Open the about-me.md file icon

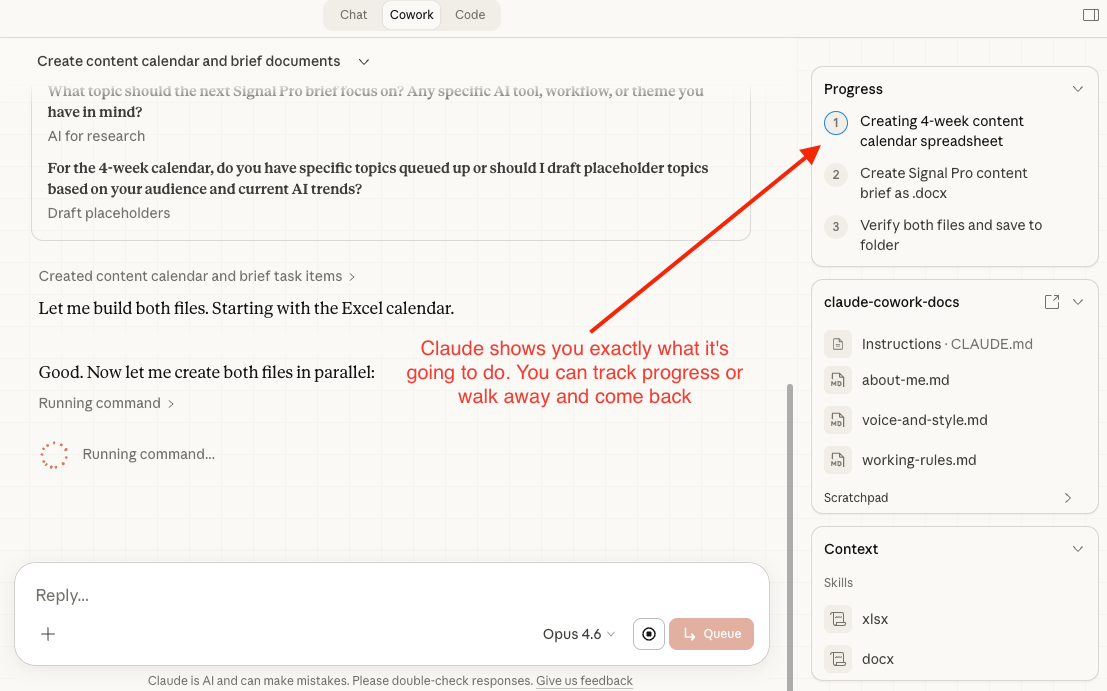pyautogui.click(x=837, y=380)
